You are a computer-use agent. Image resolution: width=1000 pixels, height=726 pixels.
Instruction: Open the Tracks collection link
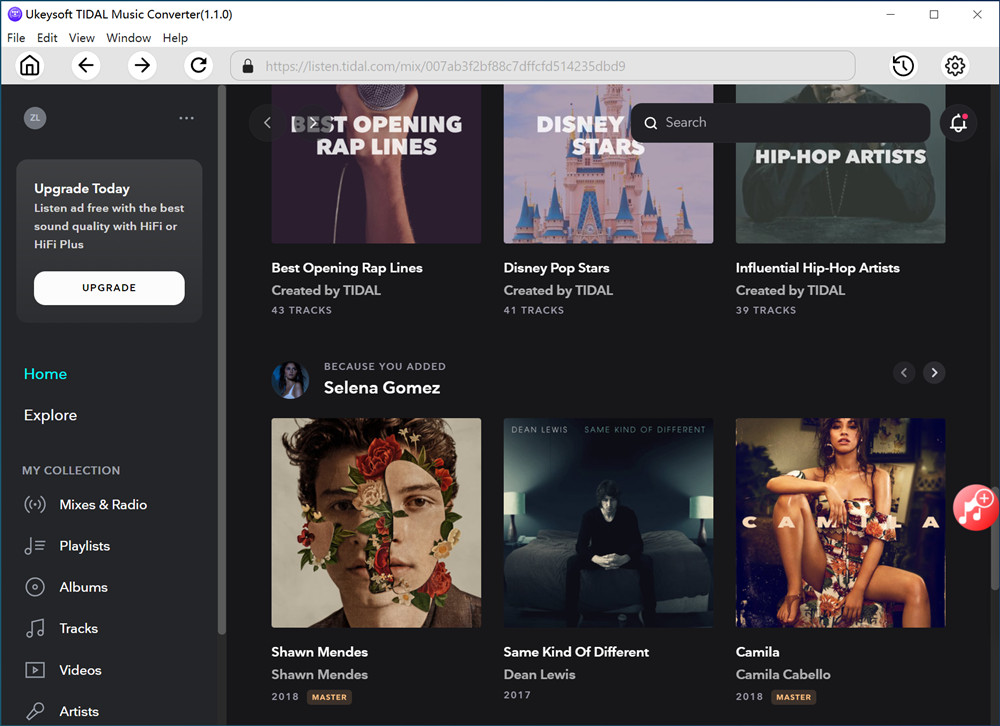tap(78, 628)
